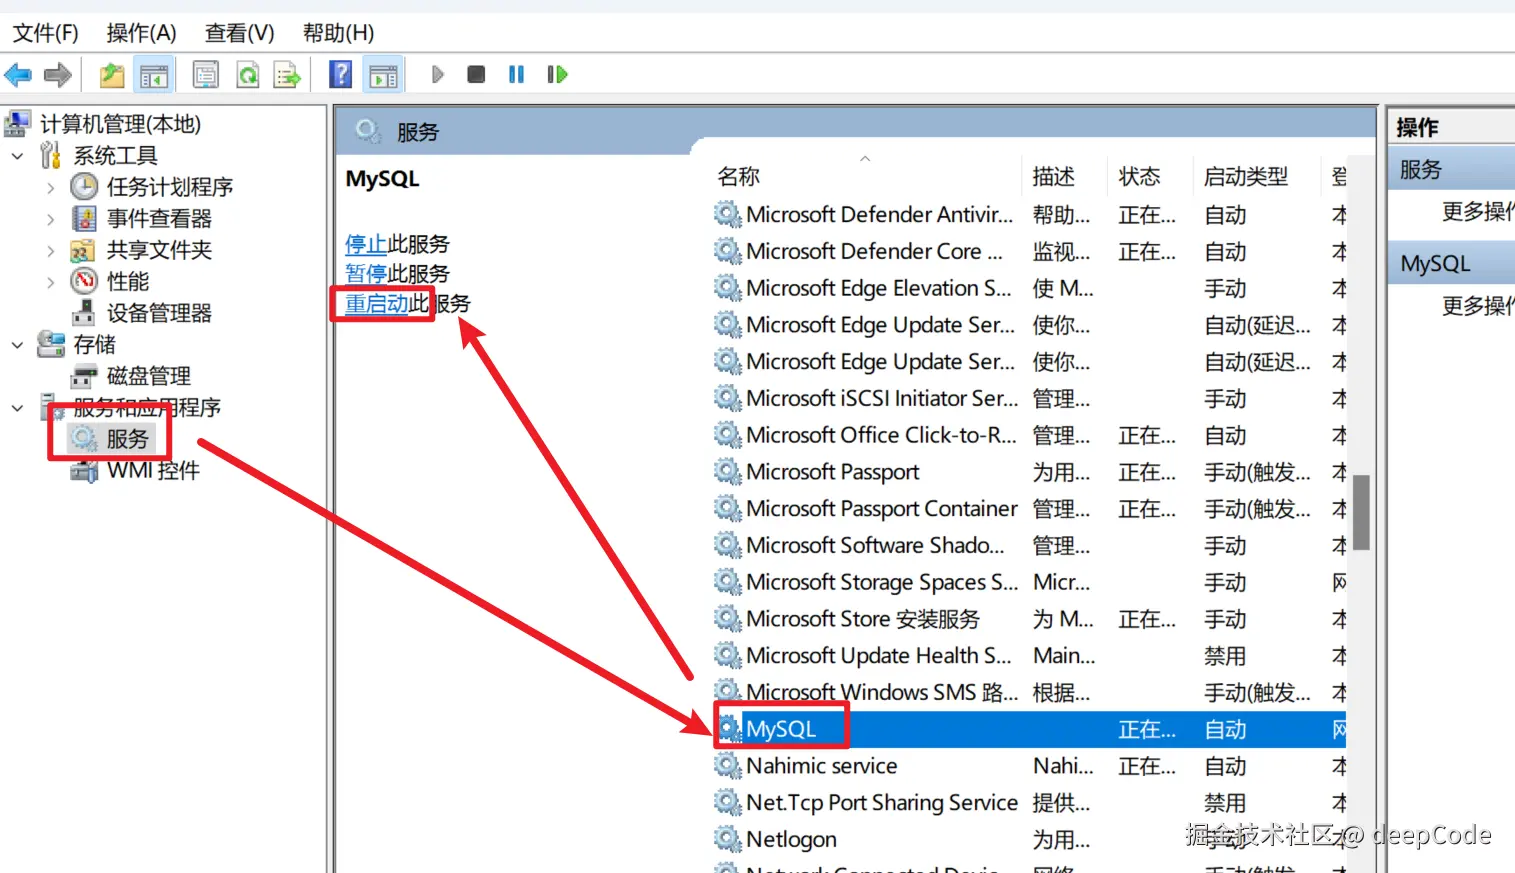Click the Back arrow toolbar icon
Viewport: 1515px width, 873px height.
[18, 75]
